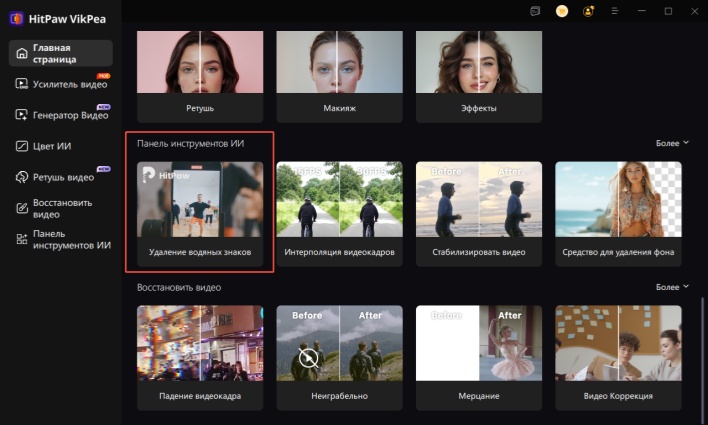Screen dimensions: 708x425
Task: Click the Генератор Видео sidebar icon
Action: [22, 115]
